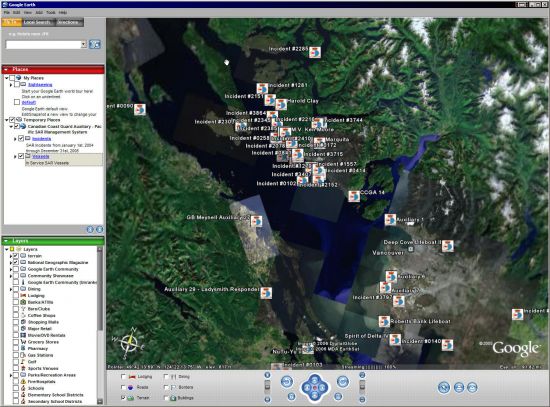550x407 pixels.
Task: Click the Incident #3797 placemark icon
Action: click(398, 301)
